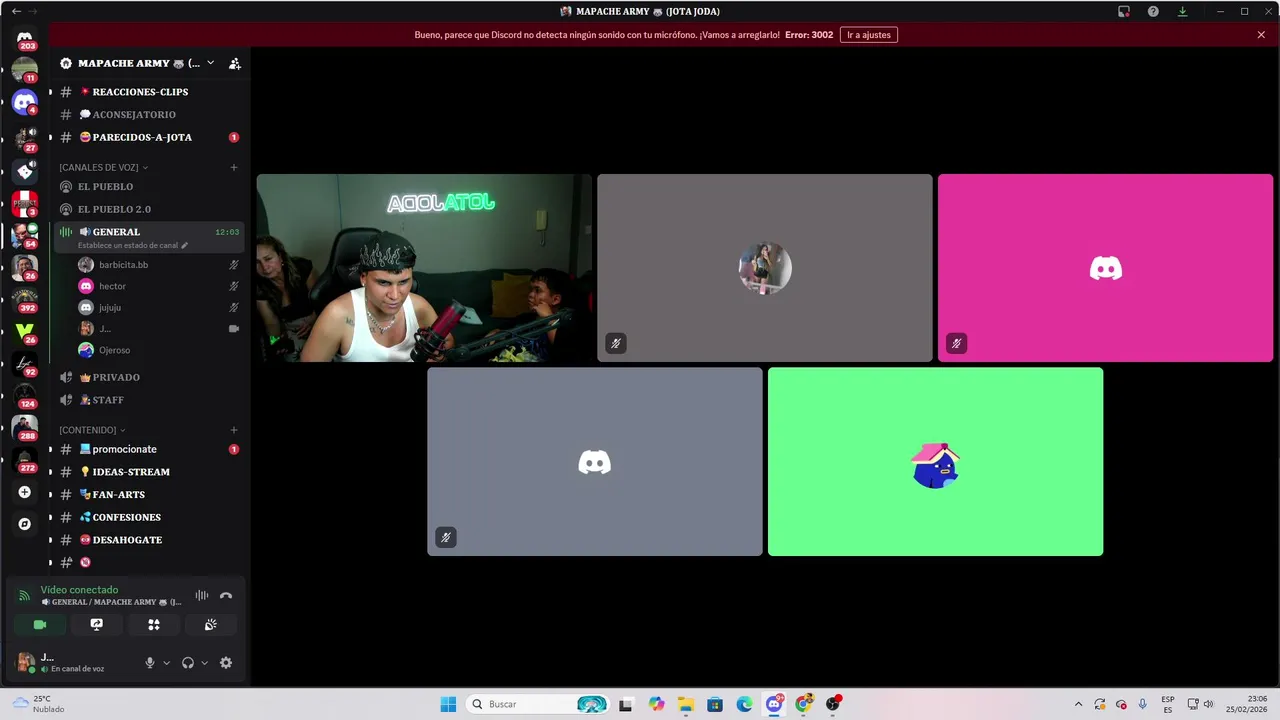
Task: Collapse the CANALES DE VOZ category
Action: point(103,167)
